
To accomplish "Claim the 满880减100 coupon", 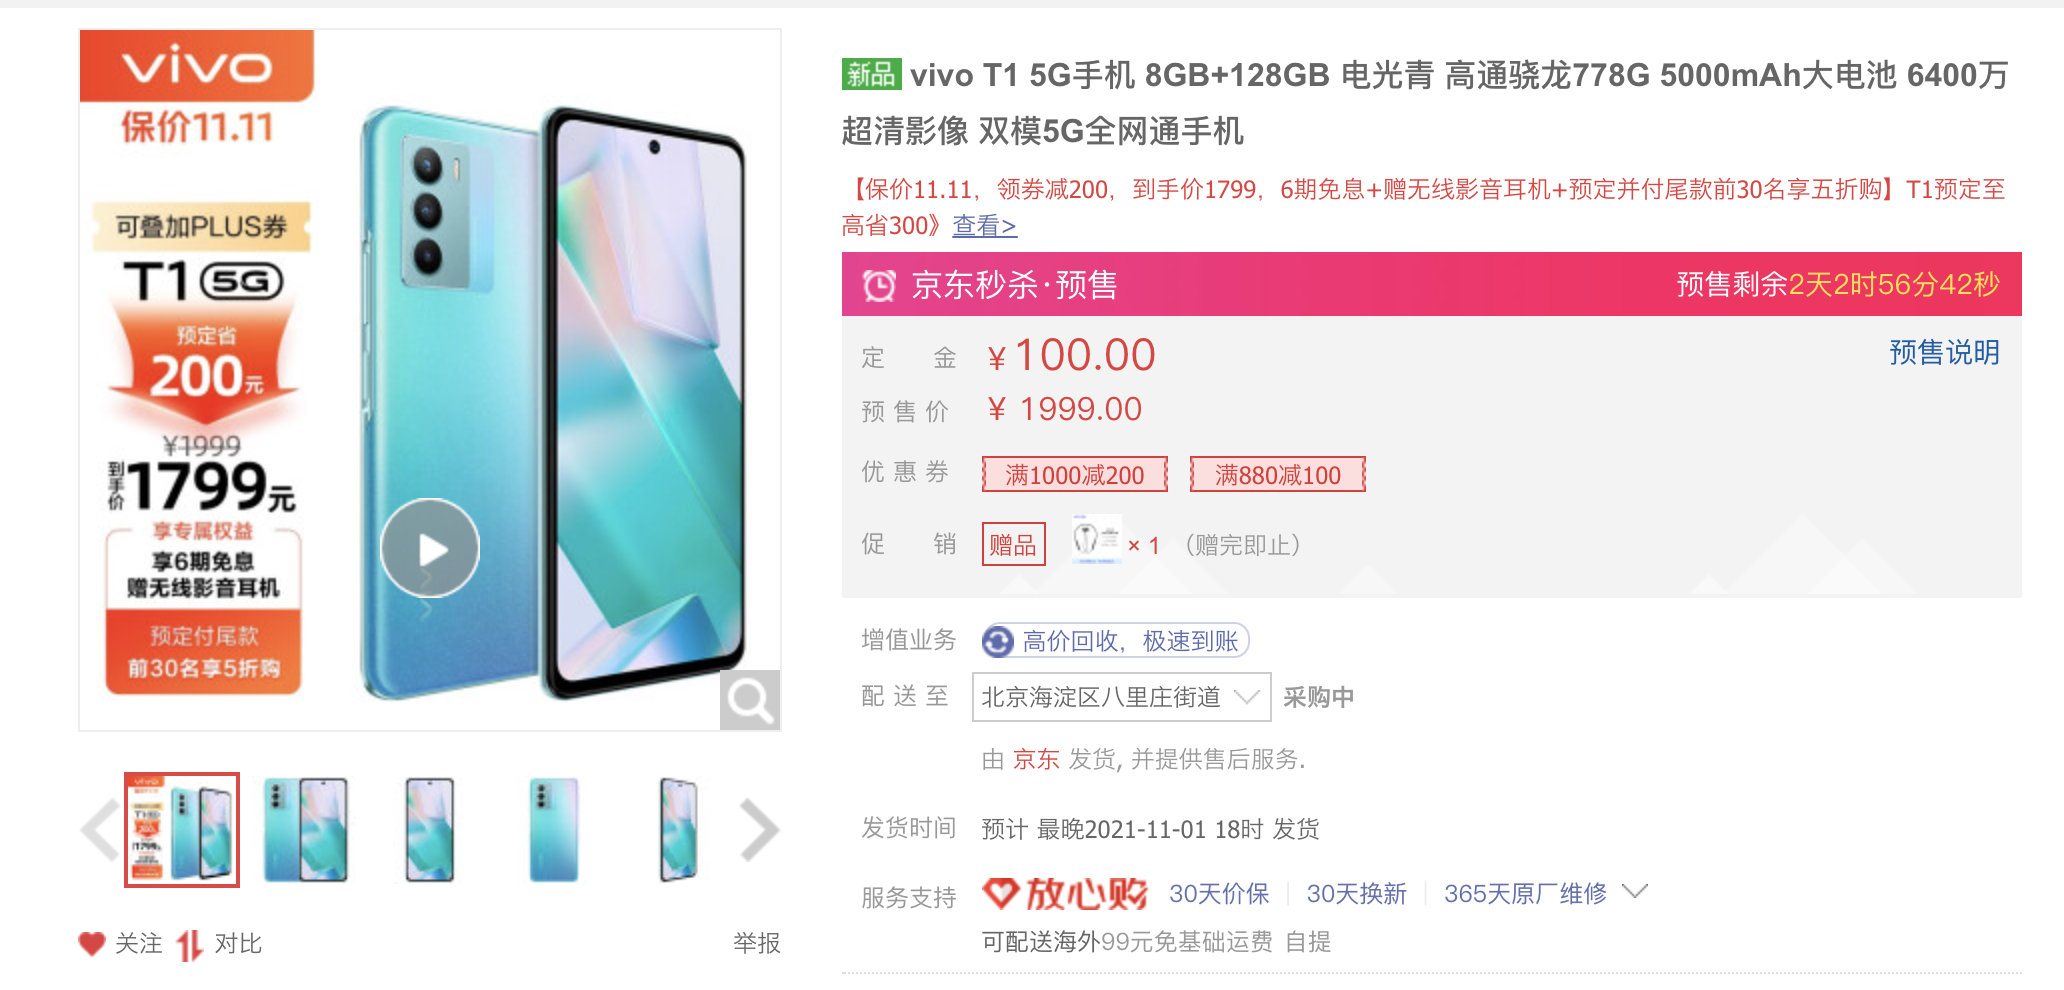I will (x=1278, y=474).
